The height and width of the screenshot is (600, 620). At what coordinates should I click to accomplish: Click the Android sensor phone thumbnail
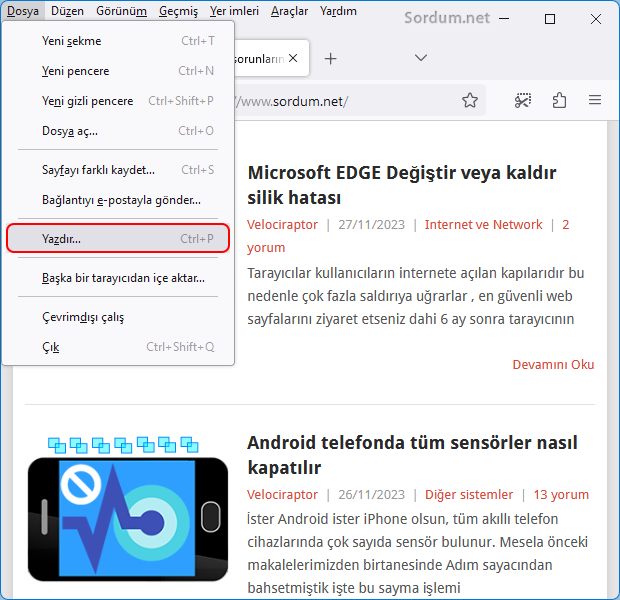[x=128, y=509]
